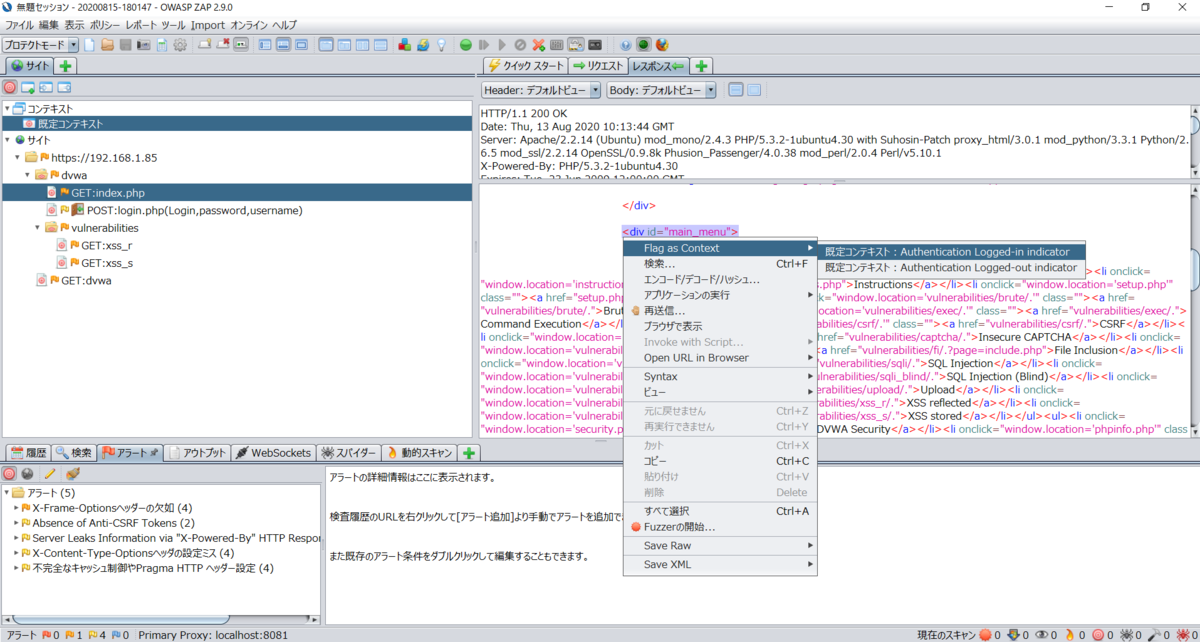
Task: Switch to the WebSockets tab
Action: click(x=273, y=453)
